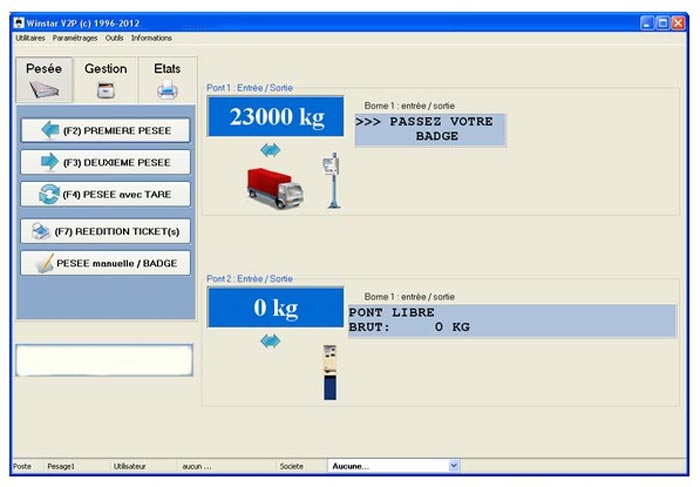Screen dimensions: 700x487
Task: Start (F3) DEUXIEME PESEE
Action: [105, 162]
